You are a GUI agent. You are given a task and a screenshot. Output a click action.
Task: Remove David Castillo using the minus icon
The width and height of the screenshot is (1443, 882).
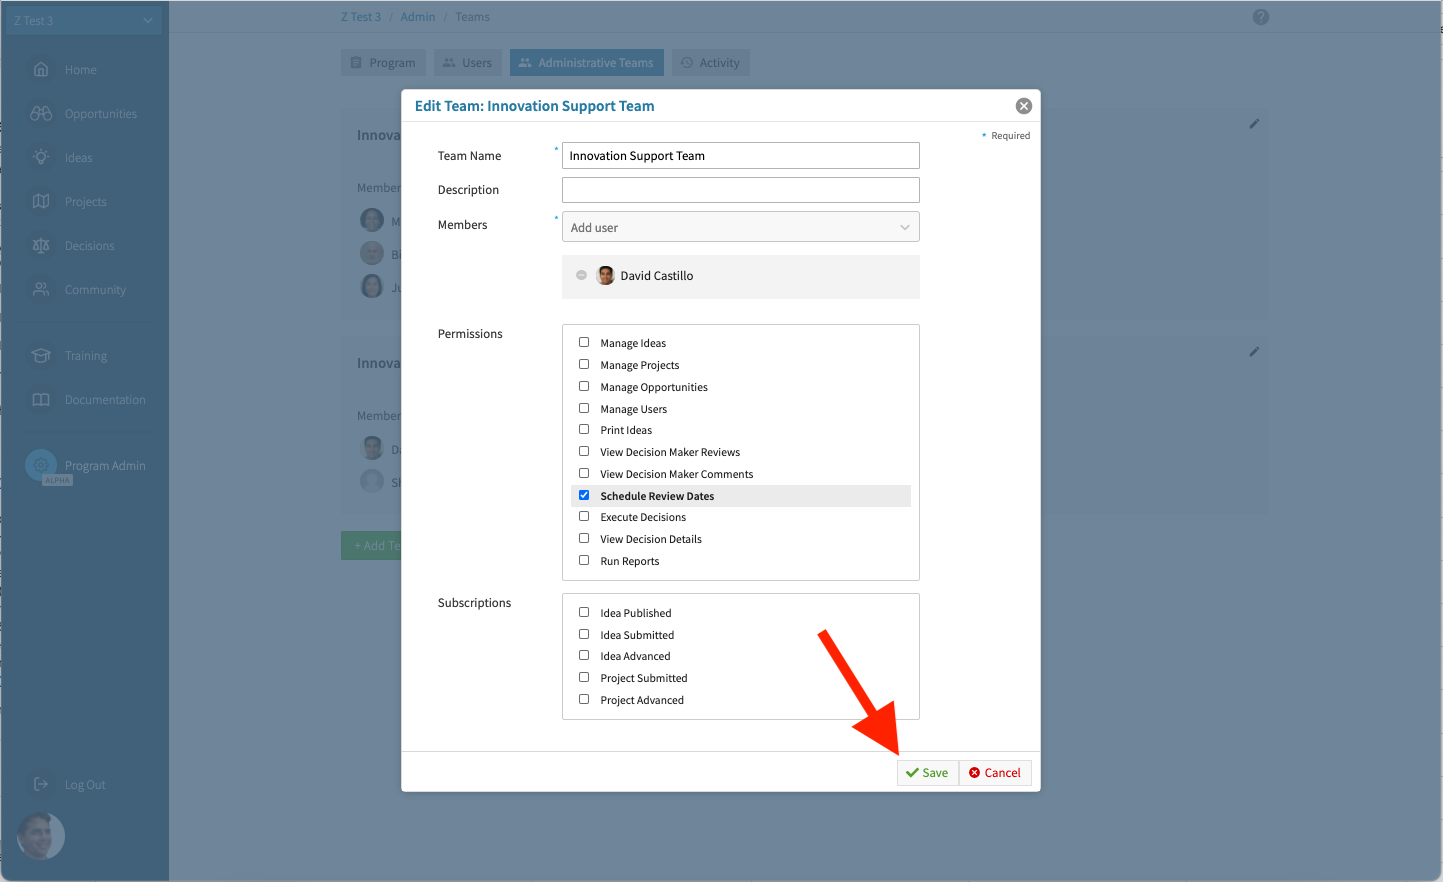582,275
